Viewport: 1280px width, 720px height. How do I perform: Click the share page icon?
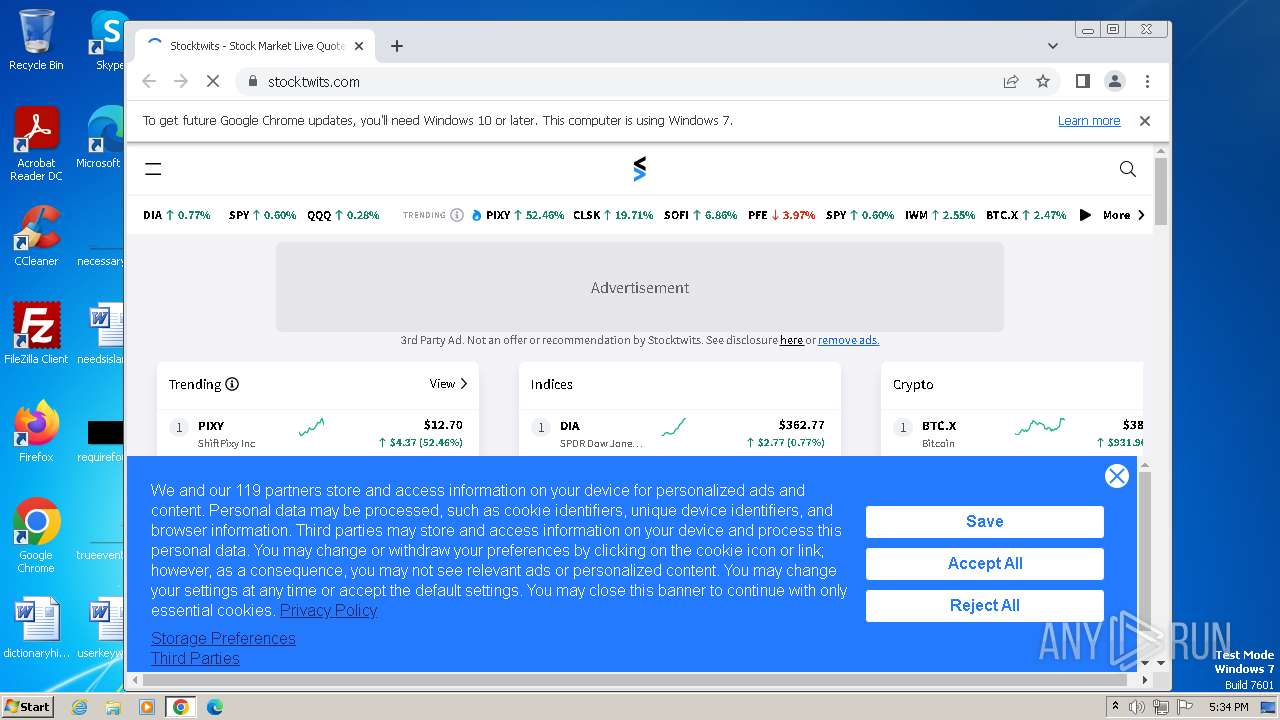1011,82
